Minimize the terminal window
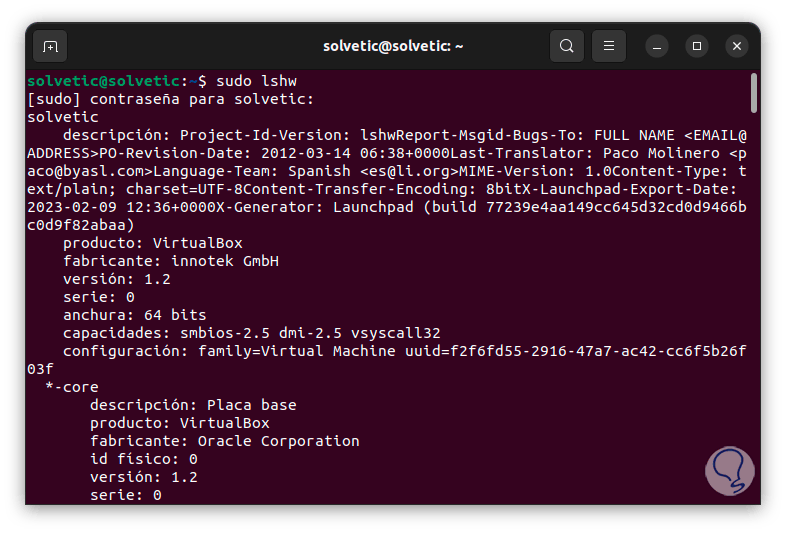The image size is (786, 533). 657,46
